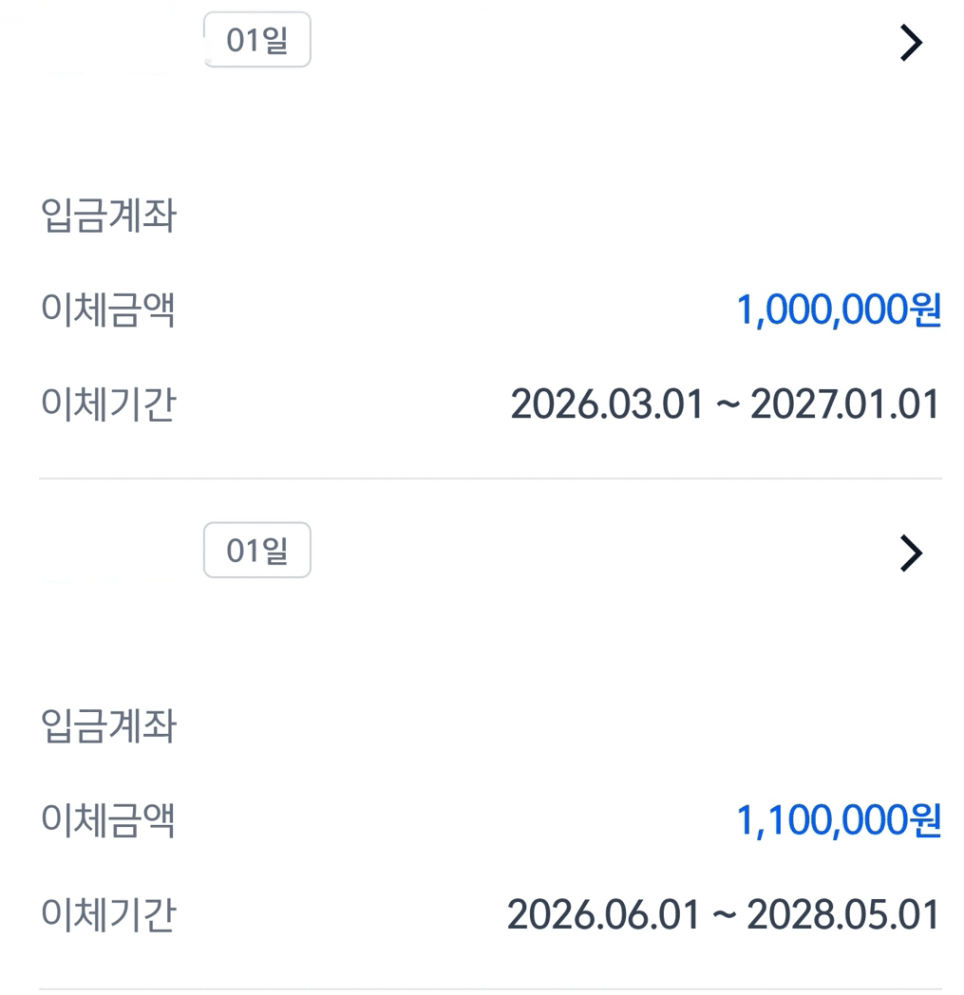
Task: Select the 1,000,000원 transfer amount
Action: [x=838, y=310]
